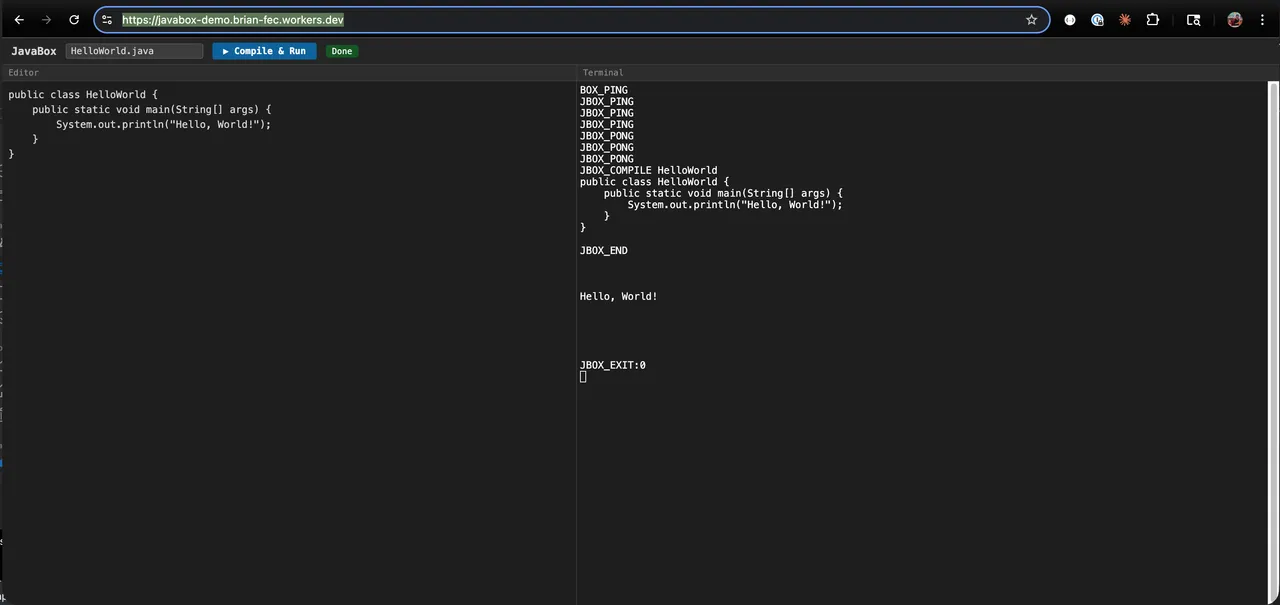Edit the HelloWorld.java filename field
This screenshot has height=605, width=1280.
coord(134,51)
